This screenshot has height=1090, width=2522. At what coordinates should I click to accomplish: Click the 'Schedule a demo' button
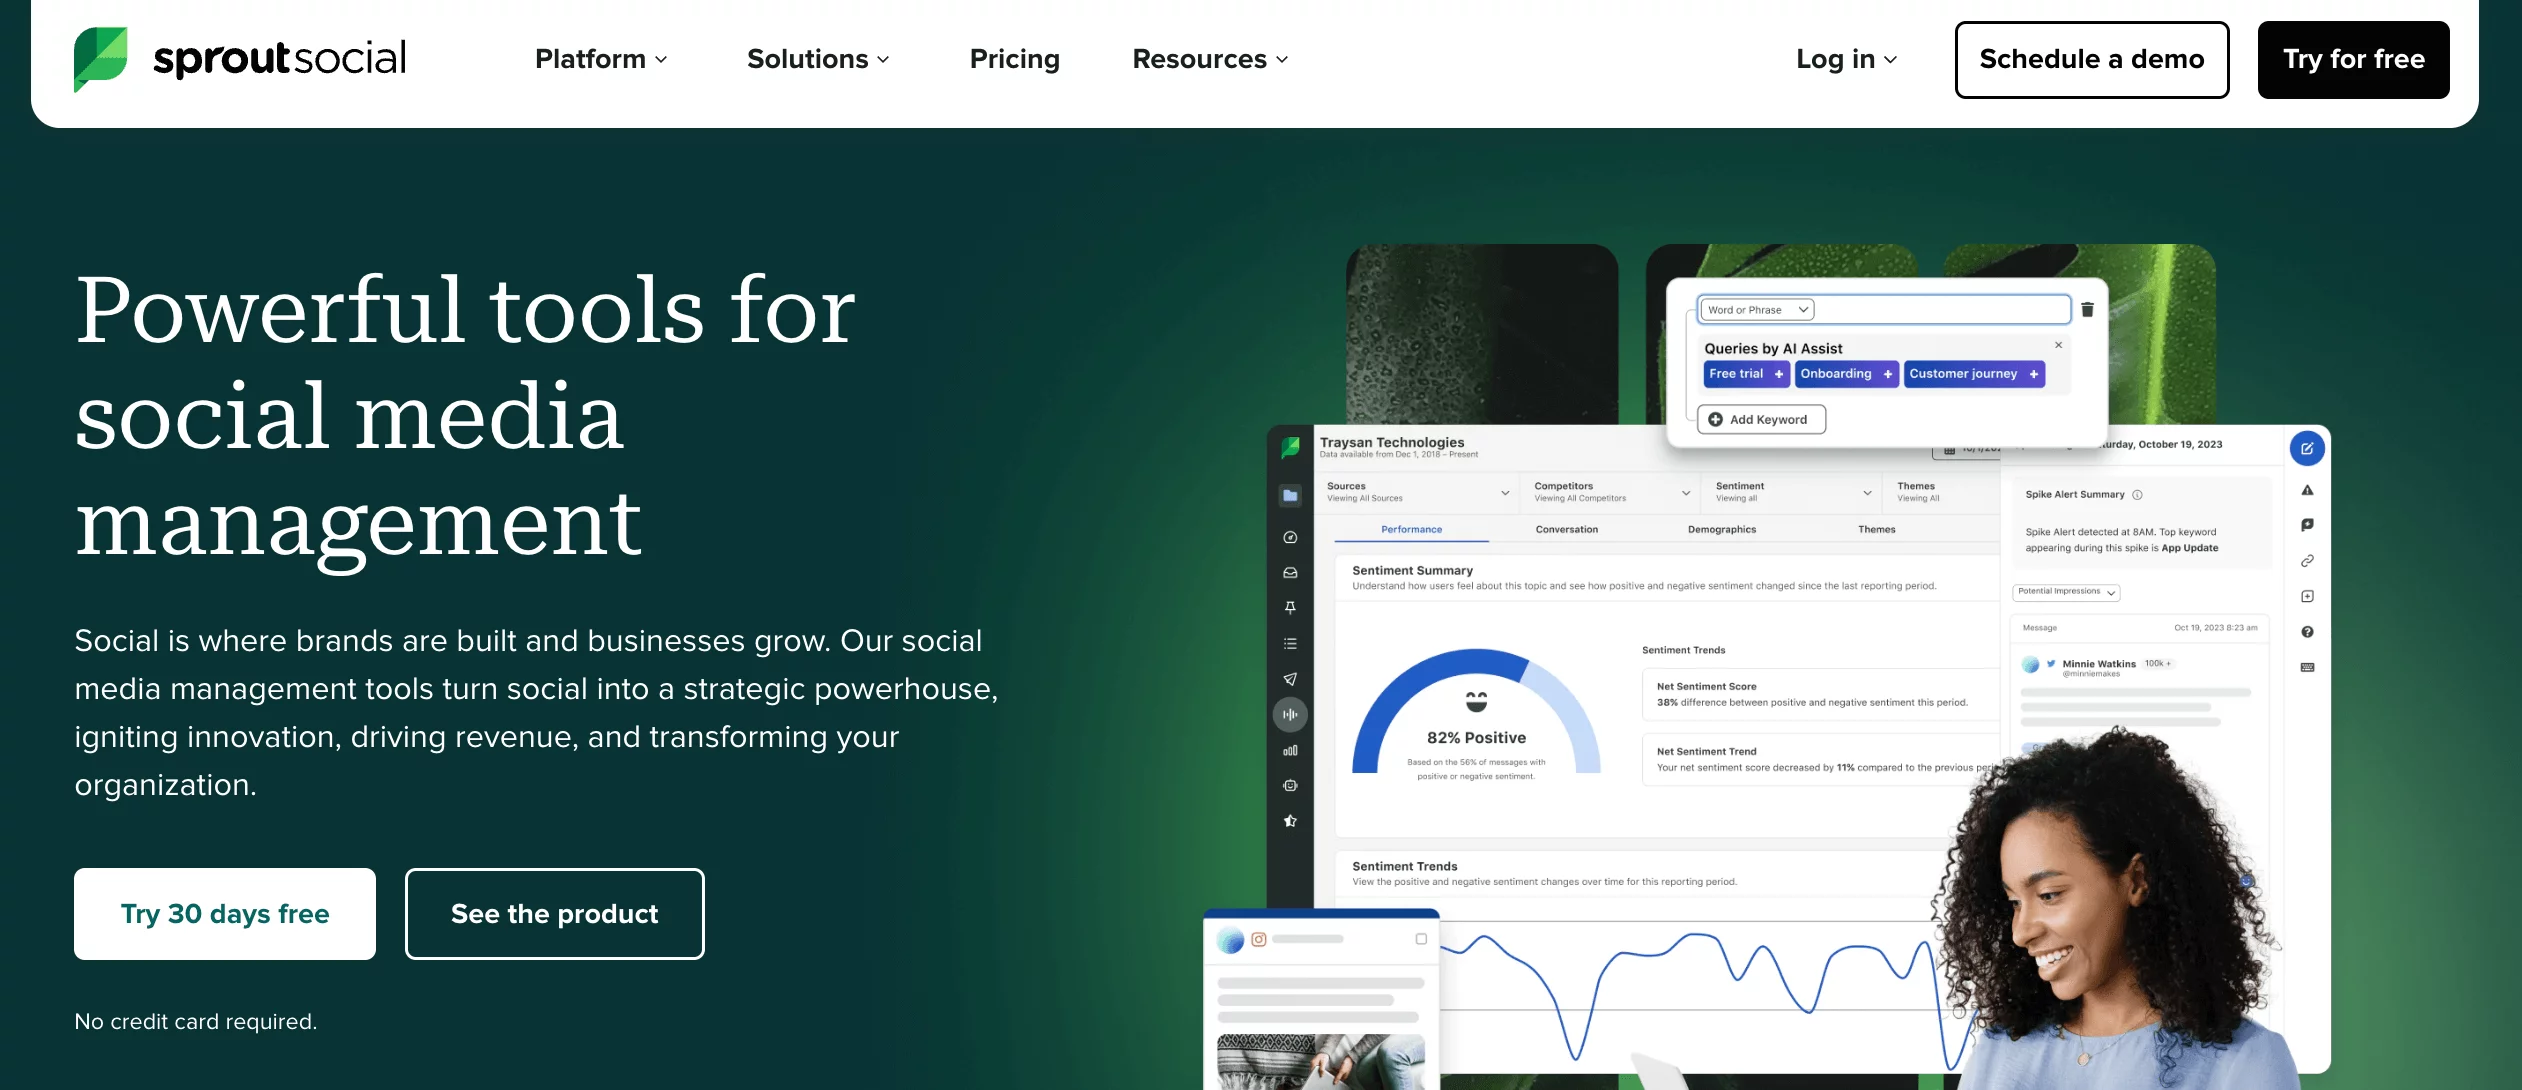[x=2092, y=59]
